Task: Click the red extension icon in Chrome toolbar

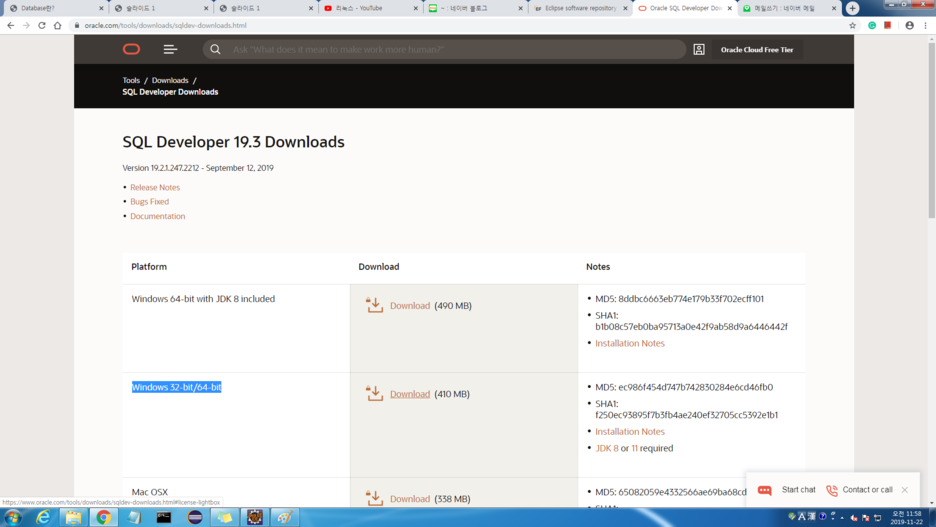Action: (888, 26)
